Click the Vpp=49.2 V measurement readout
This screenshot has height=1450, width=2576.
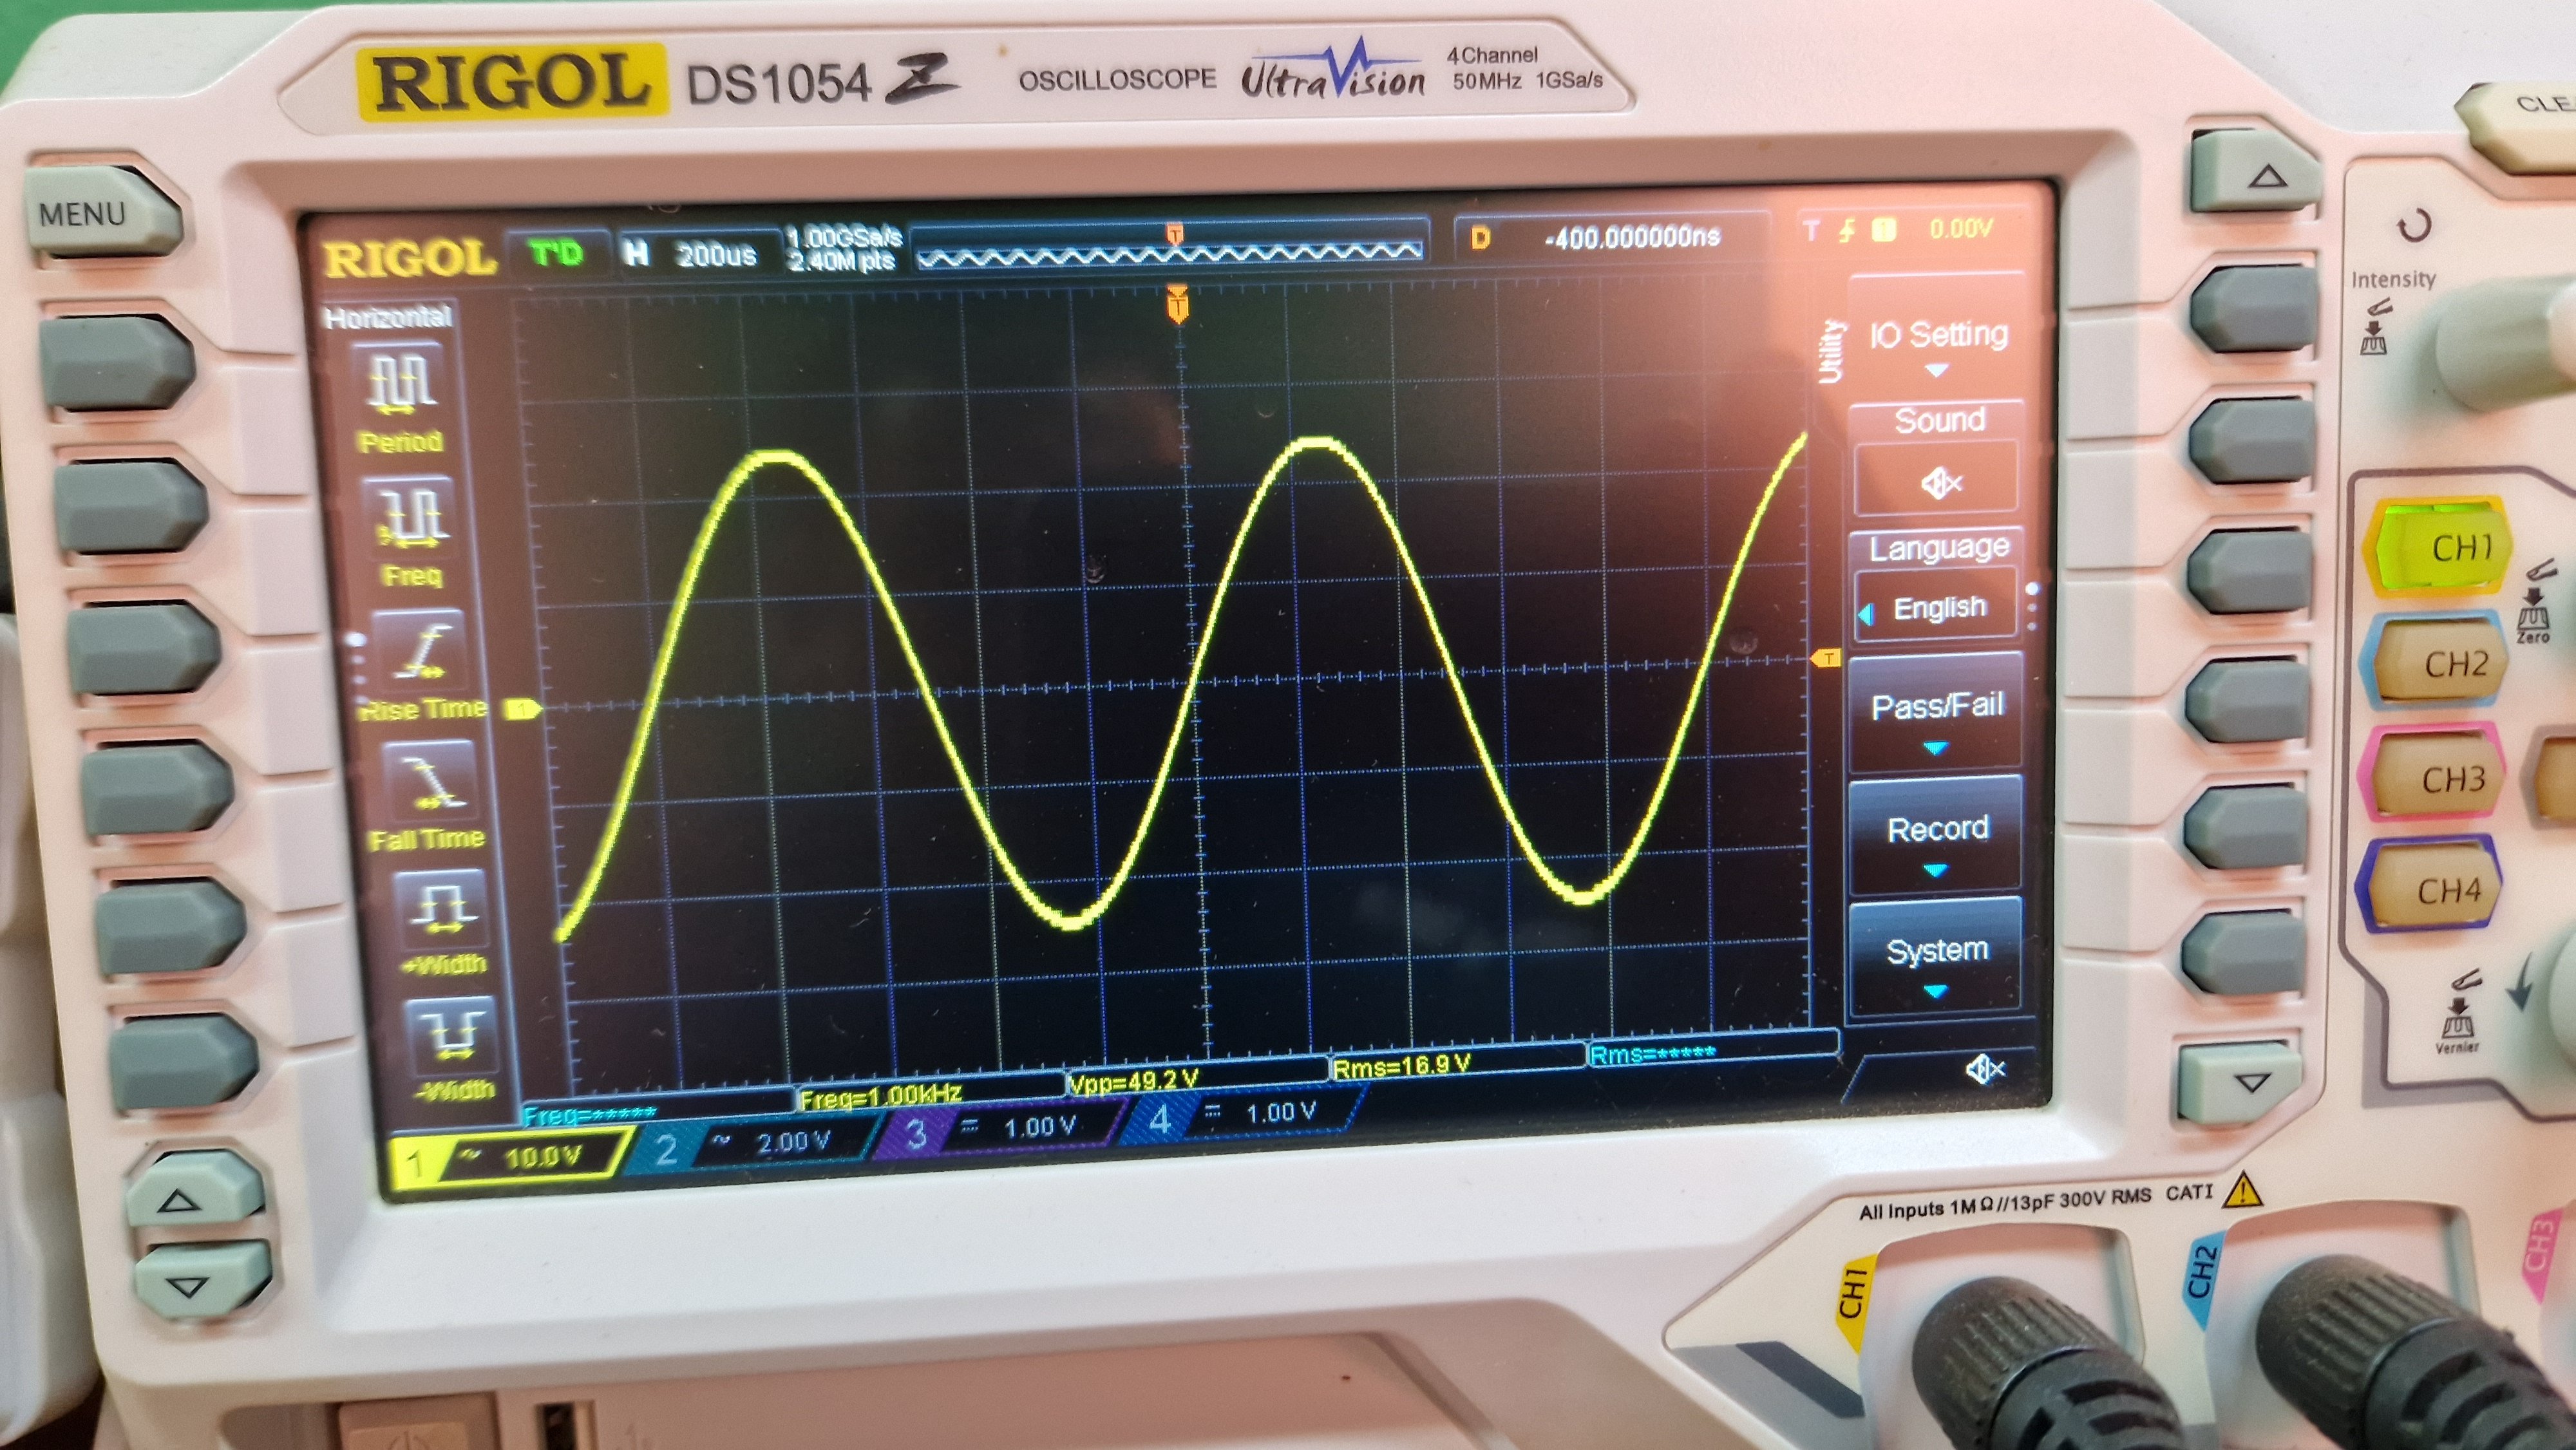pos(1132,1082)
